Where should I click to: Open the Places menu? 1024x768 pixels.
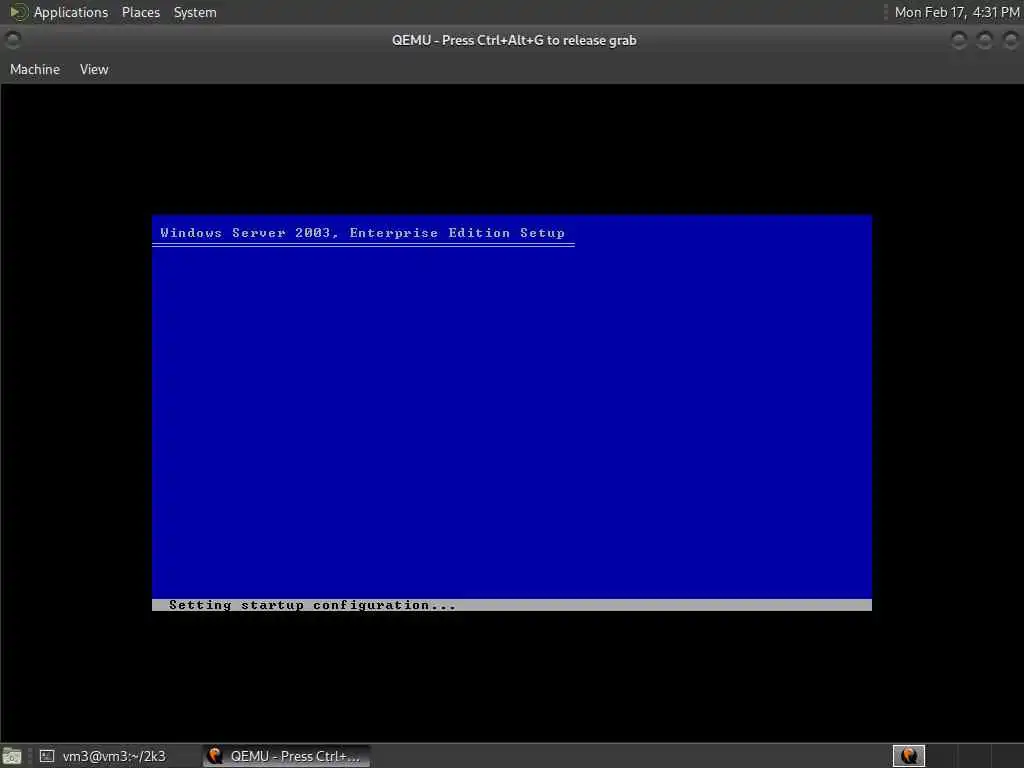(140, 12)
